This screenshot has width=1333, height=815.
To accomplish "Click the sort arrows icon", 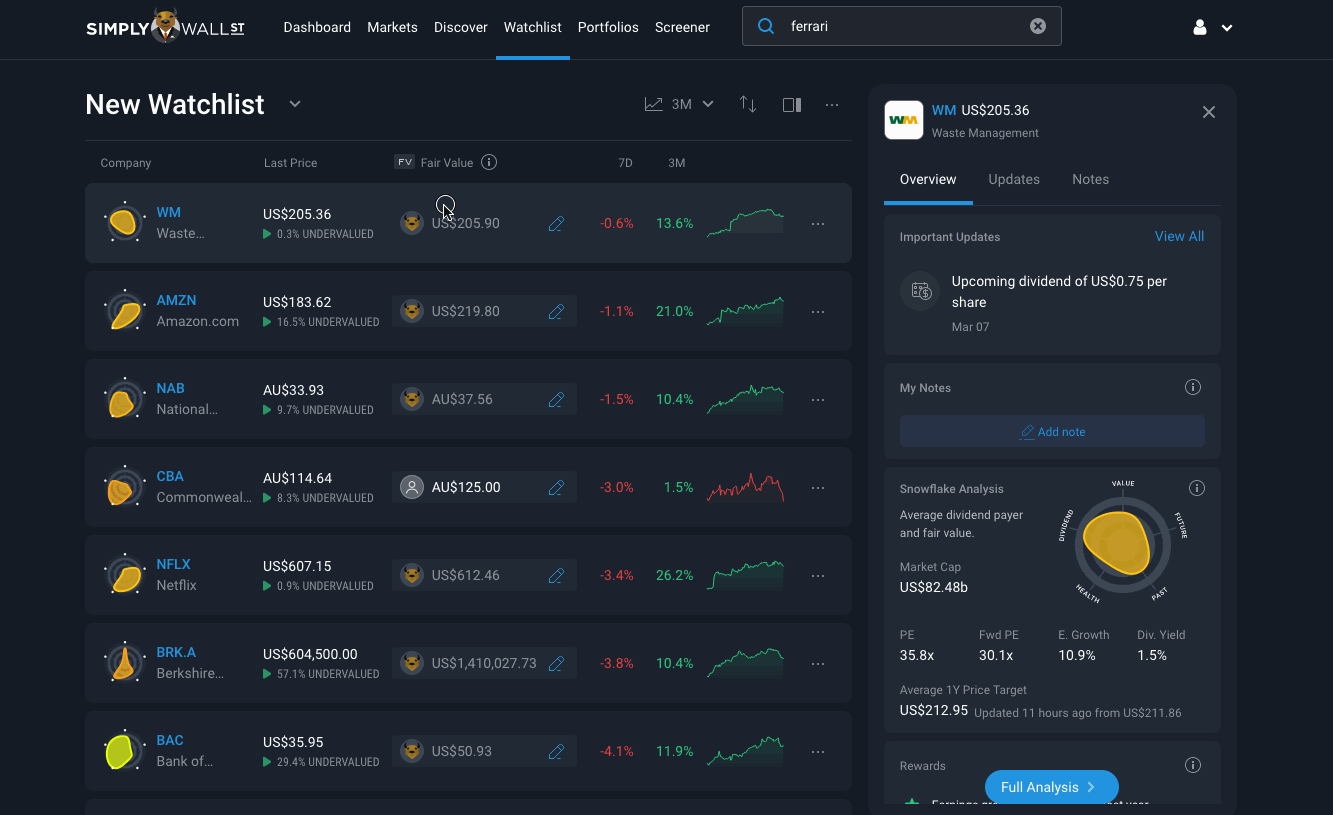I will (x=748, y=104).
